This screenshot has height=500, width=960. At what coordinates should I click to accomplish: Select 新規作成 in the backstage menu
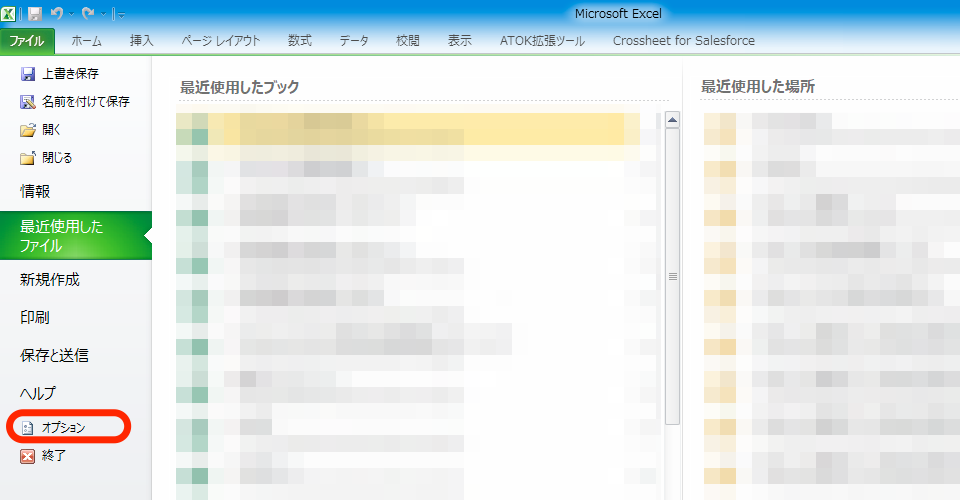[x=50, y=280]
